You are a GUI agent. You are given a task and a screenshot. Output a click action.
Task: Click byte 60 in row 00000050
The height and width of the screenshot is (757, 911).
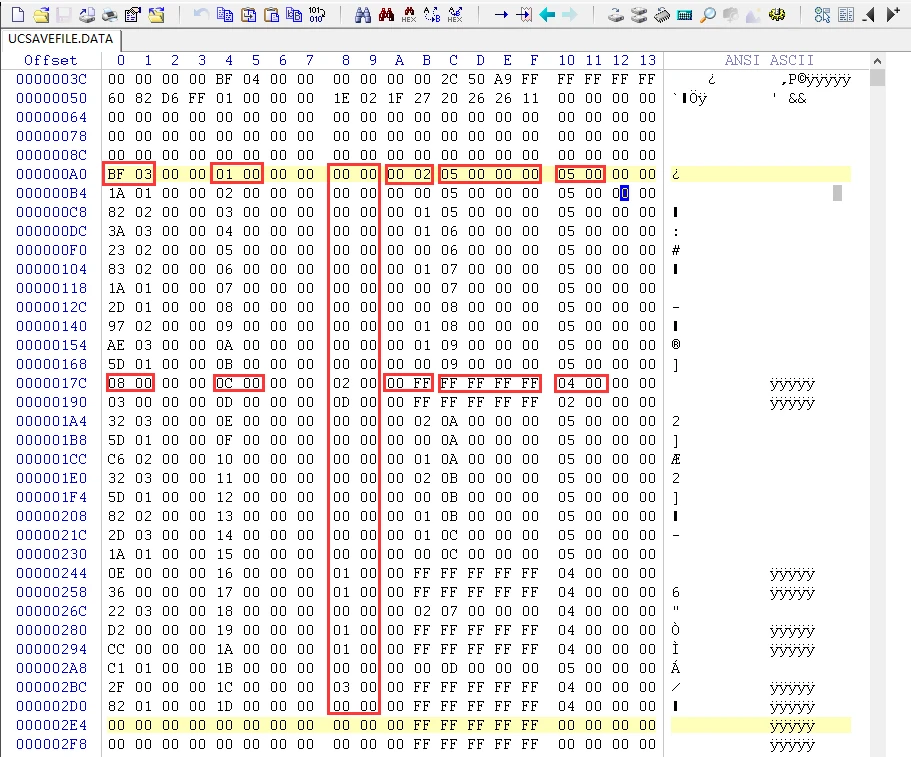(x=116, y=98)
